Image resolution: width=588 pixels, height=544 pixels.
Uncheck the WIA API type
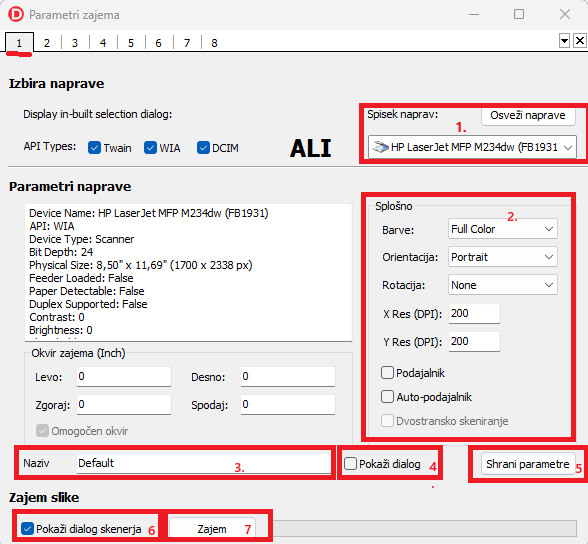150,148
